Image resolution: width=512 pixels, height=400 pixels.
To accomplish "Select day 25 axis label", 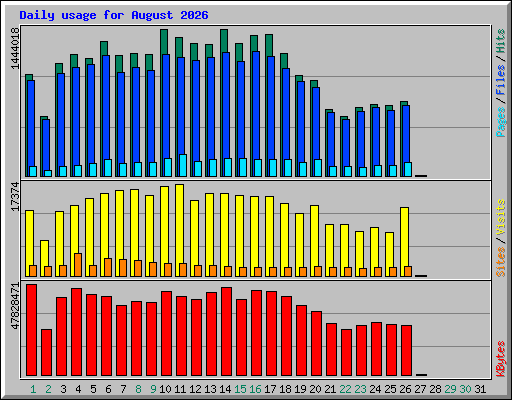I will [x=390, y=389].
